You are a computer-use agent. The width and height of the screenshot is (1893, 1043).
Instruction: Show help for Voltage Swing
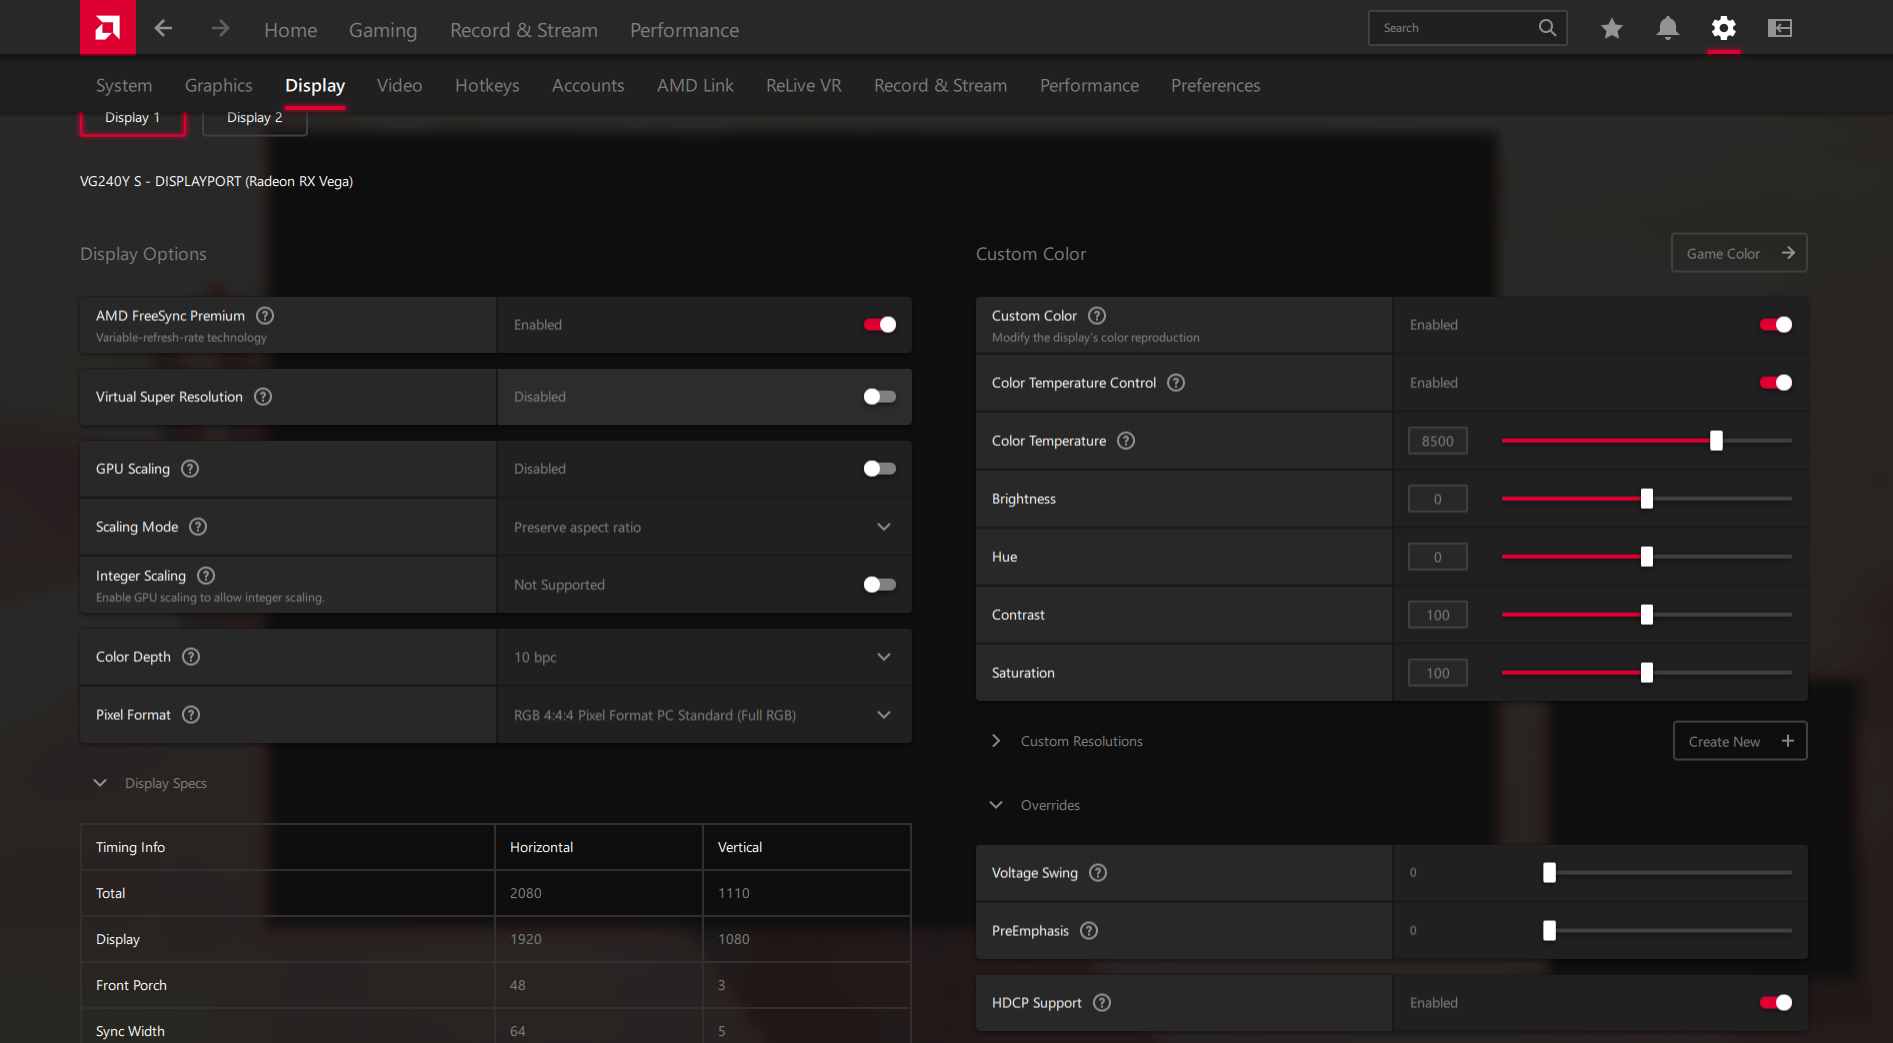(1098, 872)
